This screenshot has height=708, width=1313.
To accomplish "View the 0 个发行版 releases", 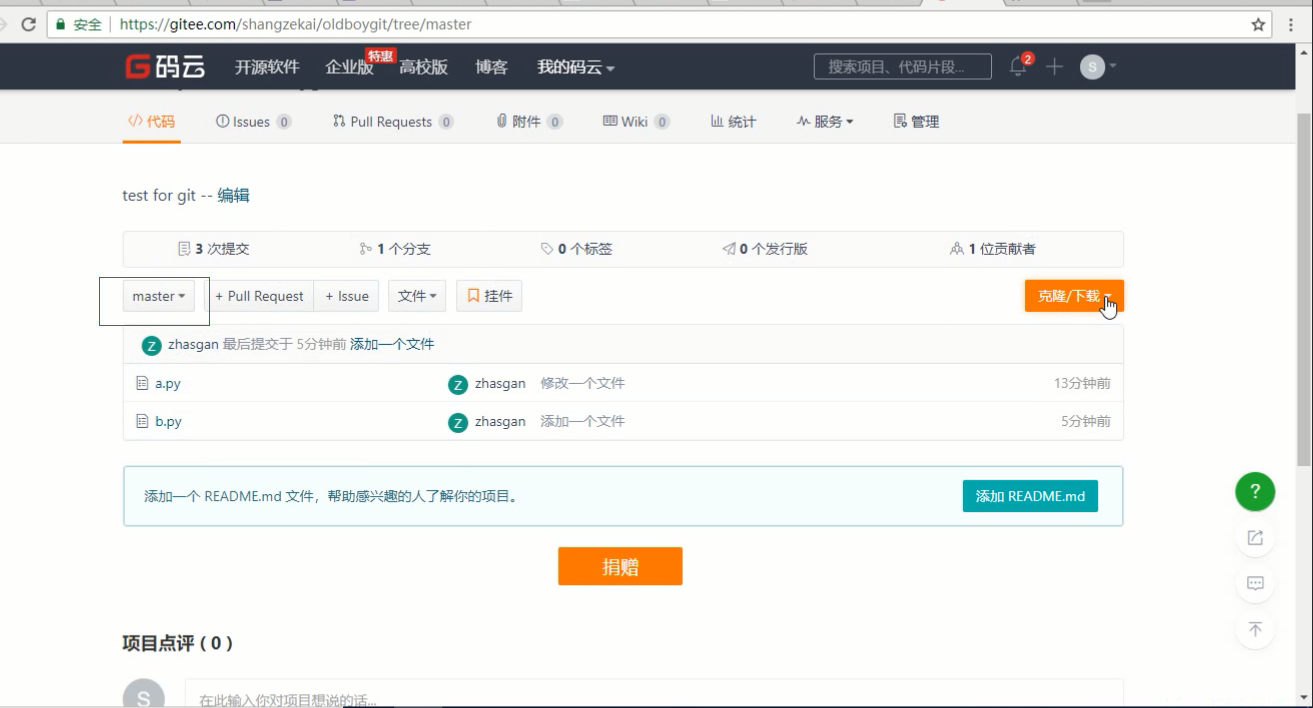I will point(765,249).
